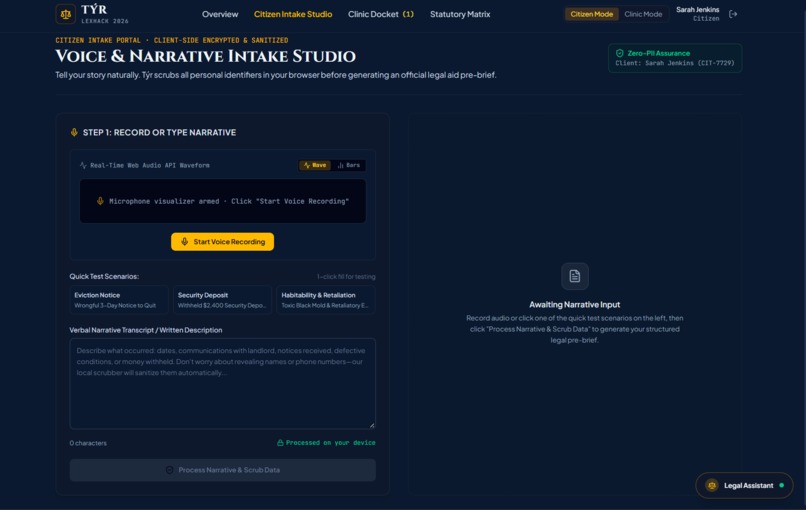Click the '1-click fill for testing' hint
The width and height of the screenshot is (806, 510).
point(346,277)
